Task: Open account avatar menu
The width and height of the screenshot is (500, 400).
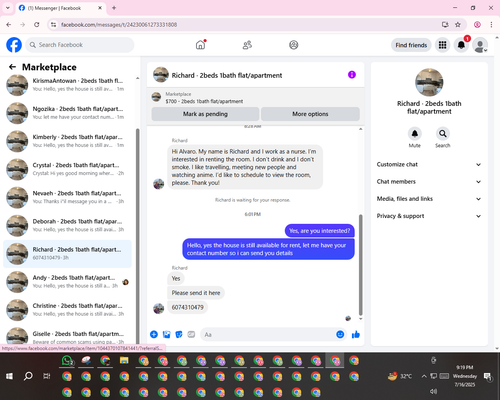Action: point(480,45)
